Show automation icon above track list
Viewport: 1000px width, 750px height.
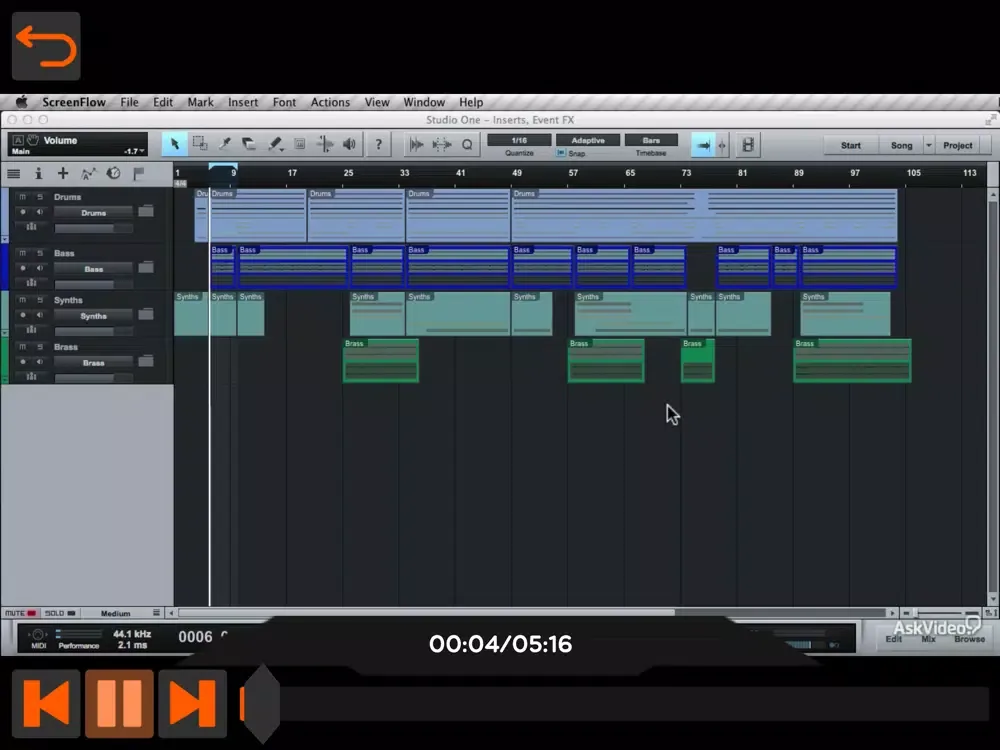[x=88, y=173]
